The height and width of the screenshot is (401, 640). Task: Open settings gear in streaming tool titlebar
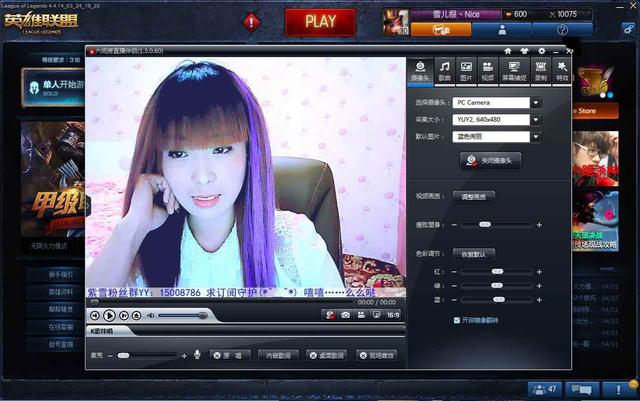click(542, 51)
